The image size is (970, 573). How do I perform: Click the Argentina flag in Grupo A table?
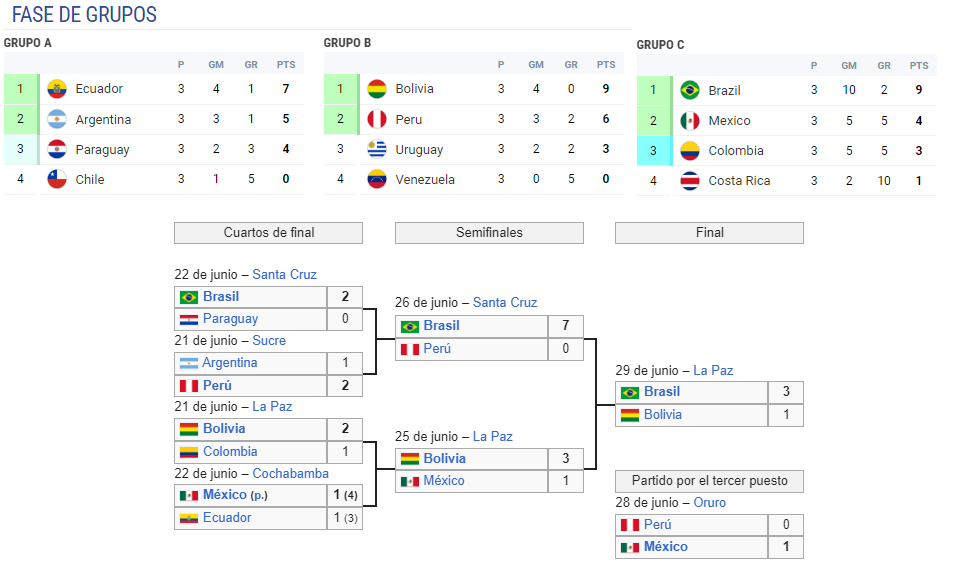(57, 120)
